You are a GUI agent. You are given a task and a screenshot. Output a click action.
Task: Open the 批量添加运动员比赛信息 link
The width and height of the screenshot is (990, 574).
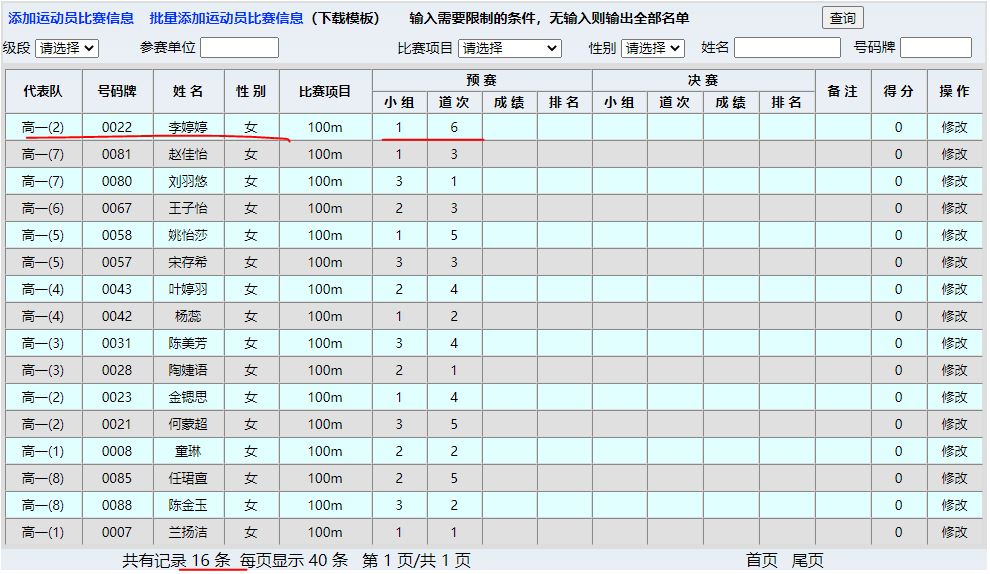(x=226, y=18)
